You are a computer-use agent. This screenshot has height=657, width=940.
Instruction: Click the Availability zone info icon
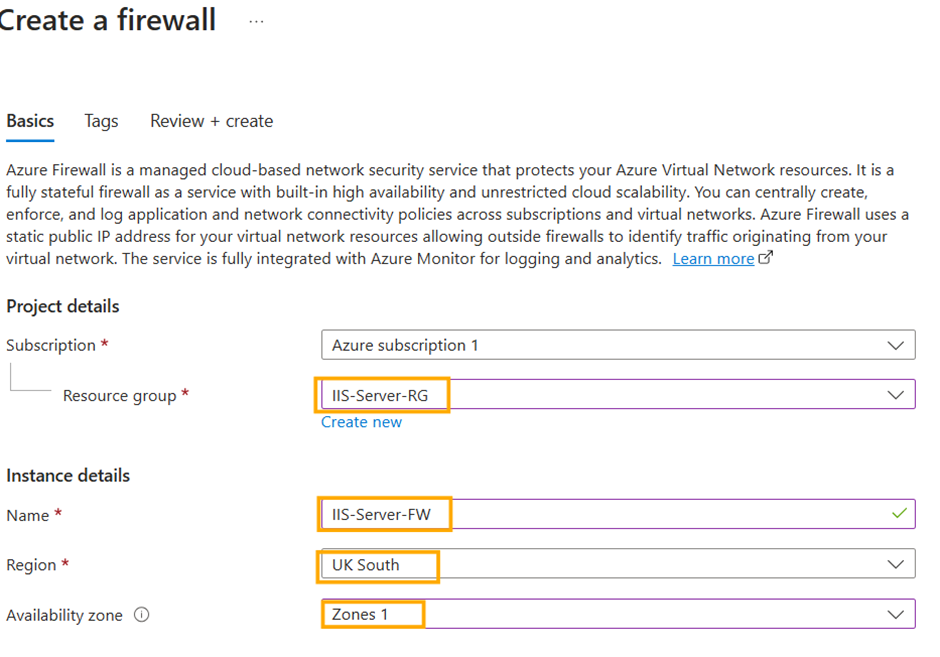pos(141,615)
